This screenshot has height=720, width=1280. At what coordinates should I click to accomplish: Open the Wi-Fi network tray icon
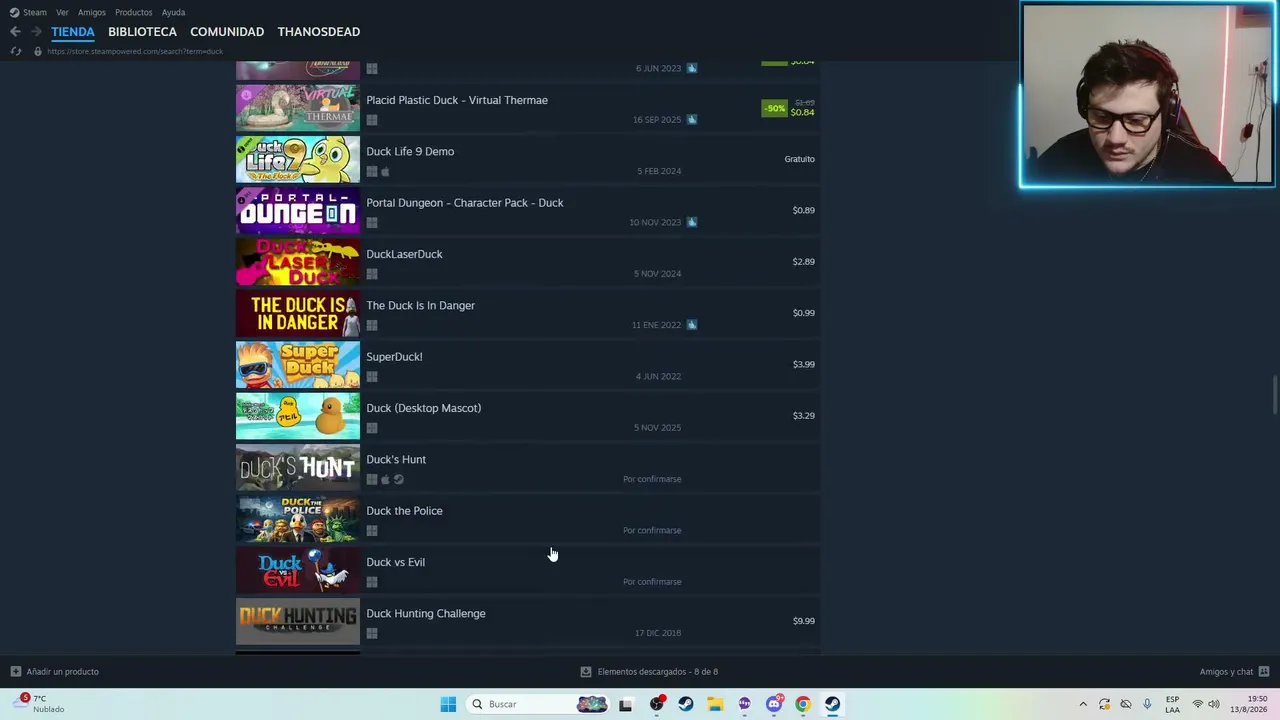1197,704
